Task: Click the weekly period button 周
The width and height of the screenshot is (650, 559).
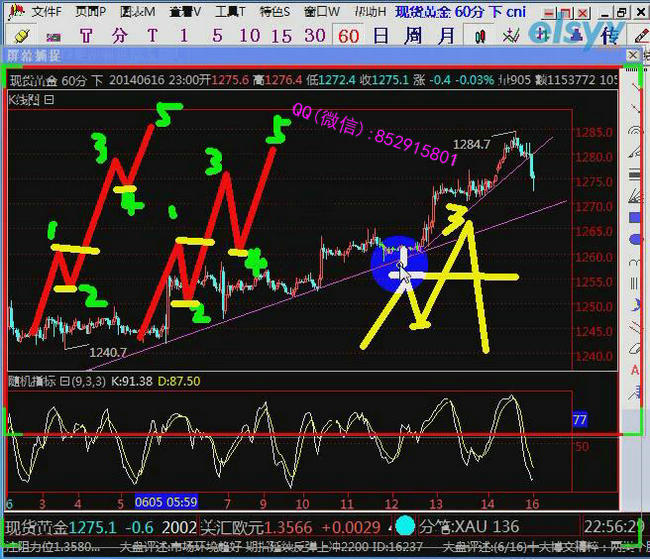Action: tap(413, 35)
